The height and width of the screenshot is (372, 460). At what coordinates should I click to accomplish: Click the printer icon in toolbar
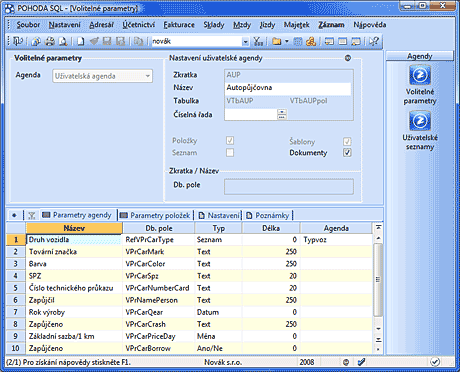[50, 41]
